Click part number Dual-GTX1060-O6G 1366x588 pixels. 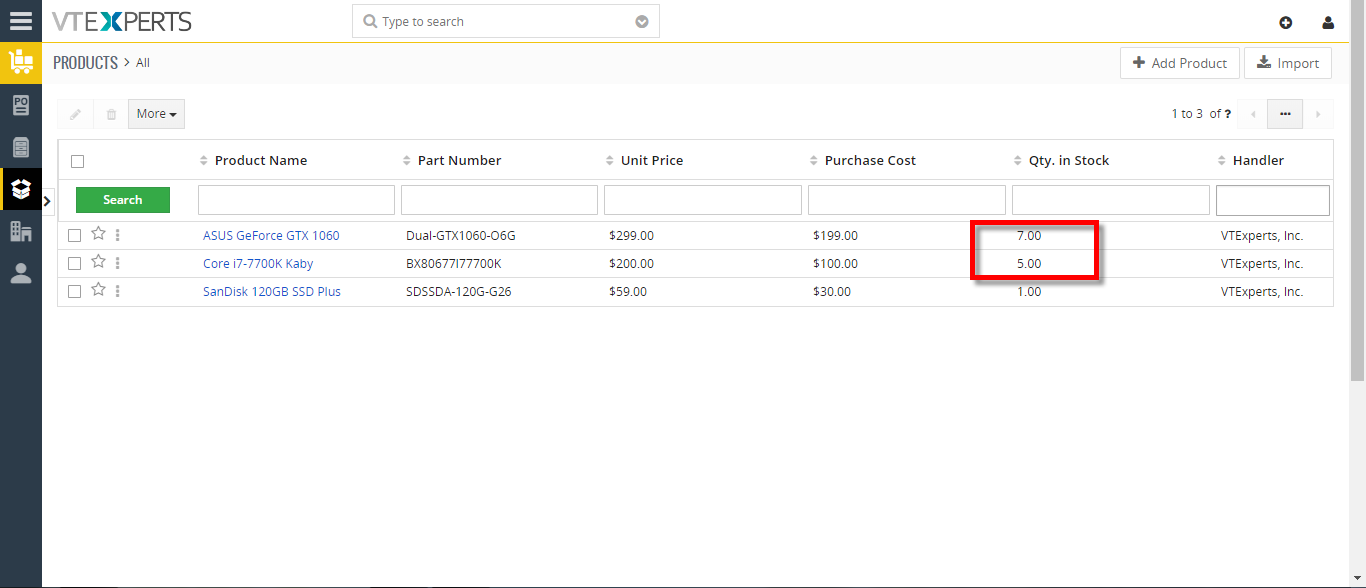pyautogui.click(x=461, y=236)
